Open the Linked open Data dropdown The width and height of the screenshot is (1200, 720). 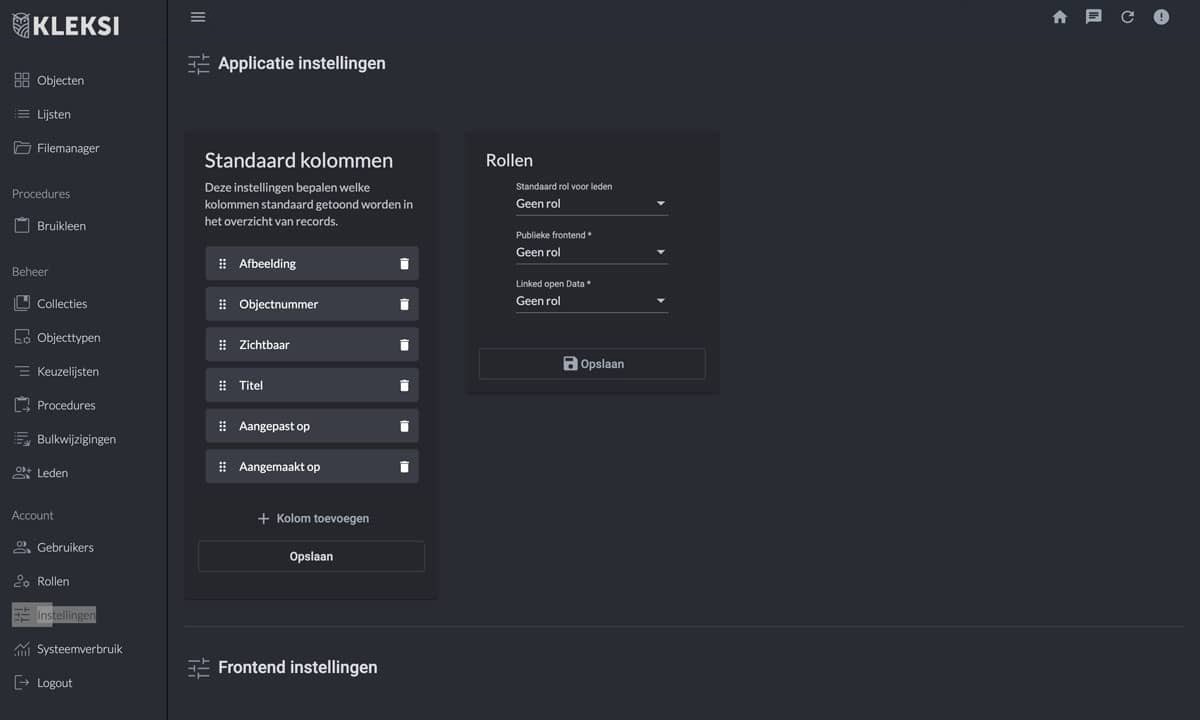coord(591,301)
